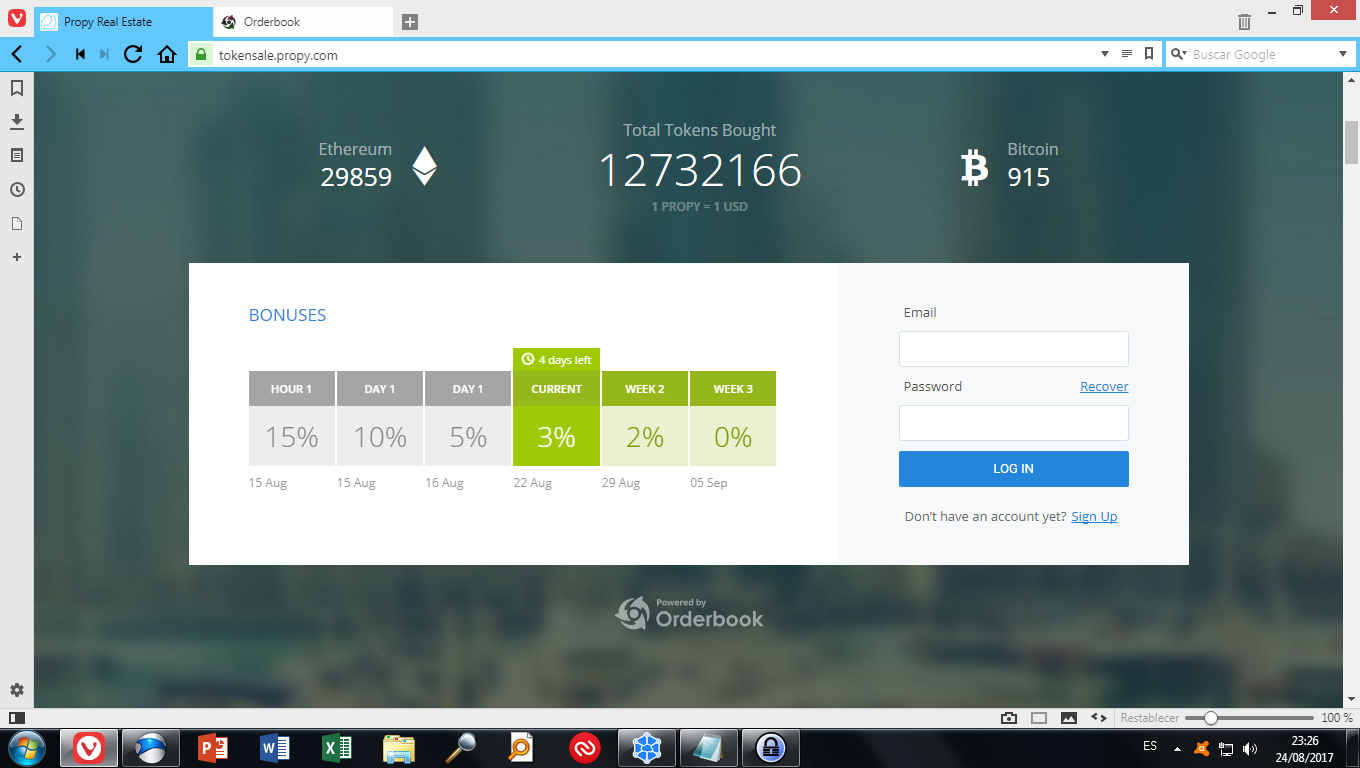Viewport: 1360px width, 768px height.
Task: Click into the Email input field
Action: point(1014,349)
